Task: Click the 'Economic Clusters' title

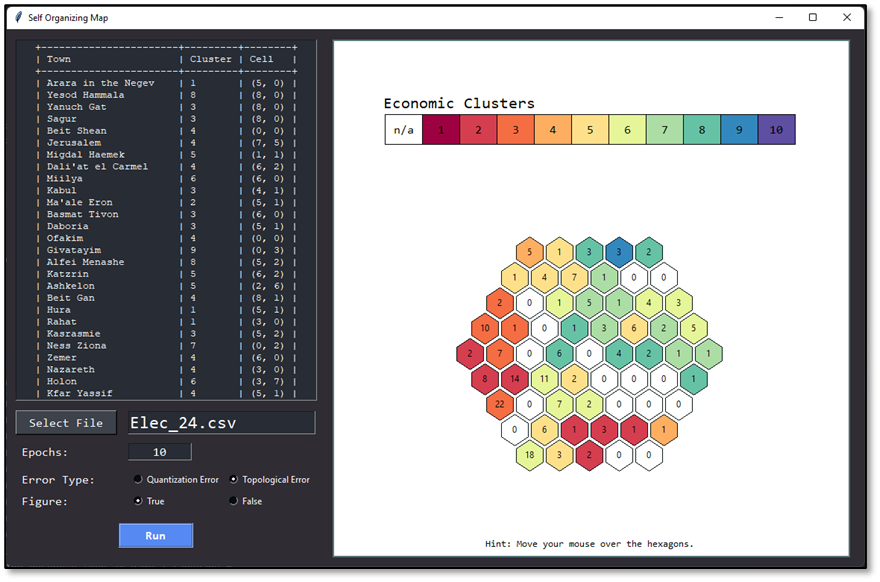Action: [x=459, y=103]
